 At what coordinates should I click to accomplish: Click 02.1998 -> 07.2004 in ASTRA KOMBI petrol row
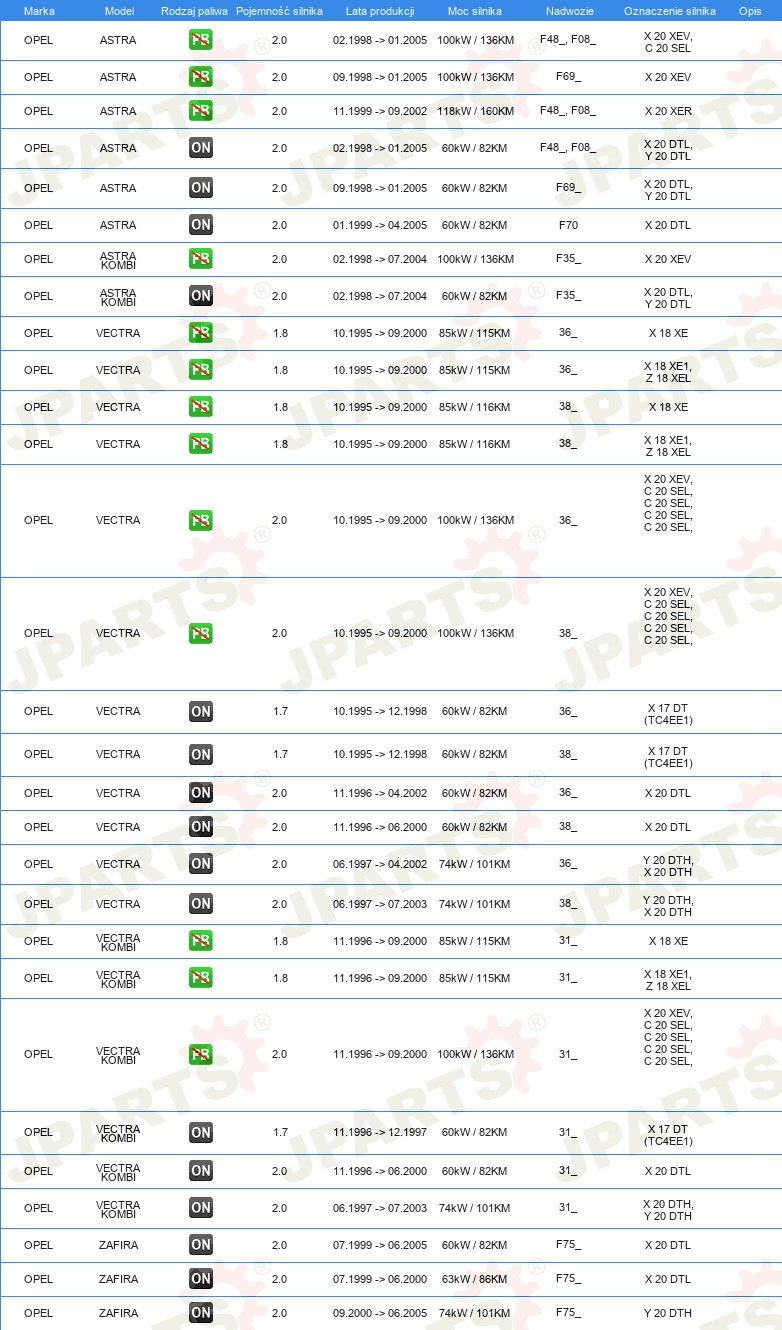380,259
